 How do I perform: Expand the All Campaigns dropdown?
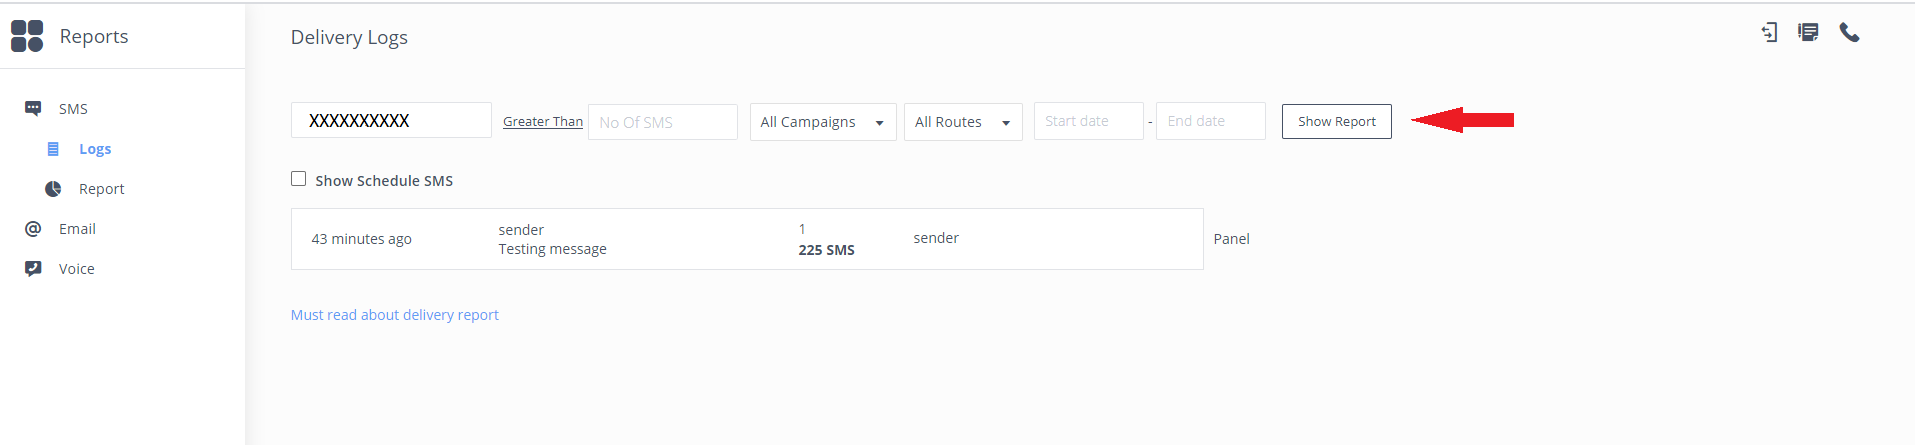click(823, 122)
